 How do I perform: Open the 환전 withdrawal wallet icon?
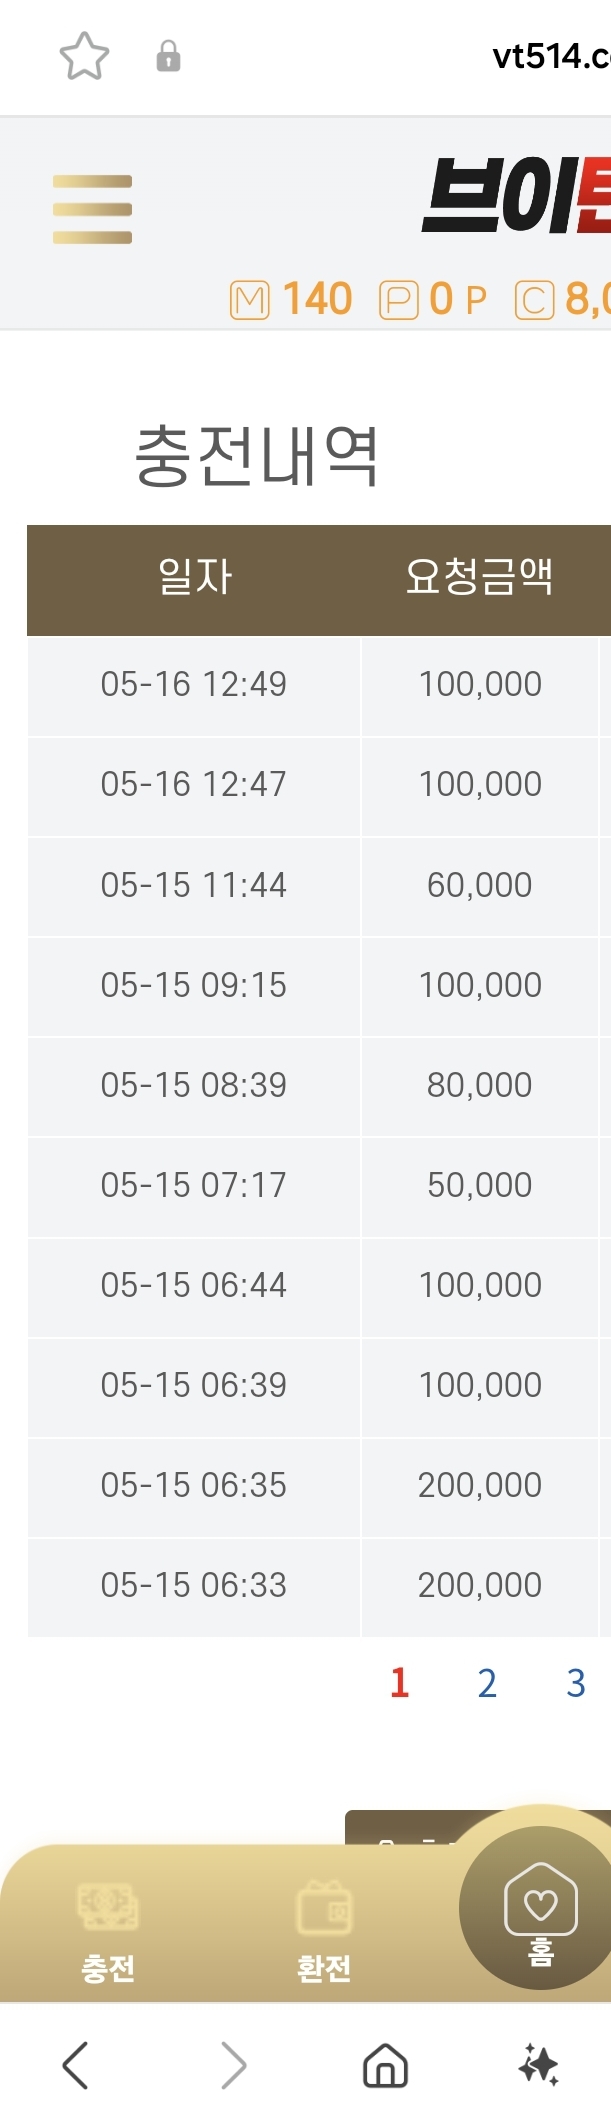(324, 1908)
